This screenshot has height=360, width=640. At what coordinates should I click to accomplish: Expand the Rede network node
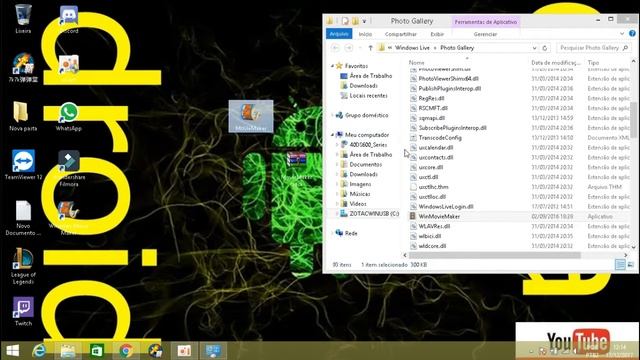point(333,233)
